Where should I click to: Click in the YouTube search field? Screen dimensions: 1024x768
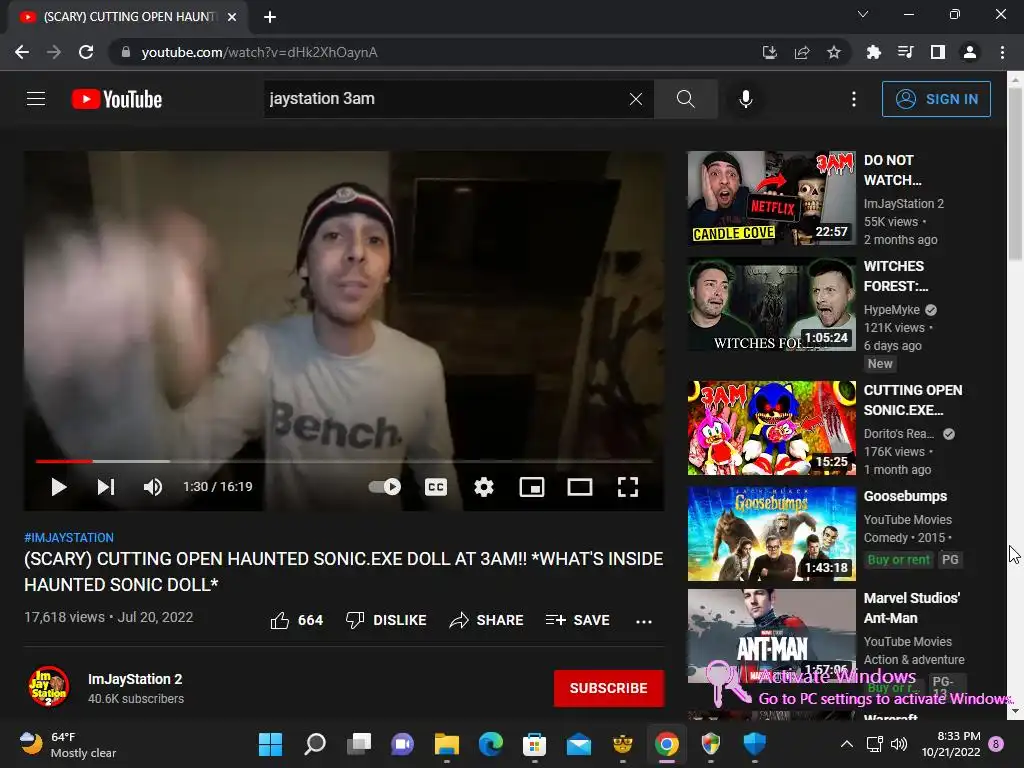coord(446,99)
